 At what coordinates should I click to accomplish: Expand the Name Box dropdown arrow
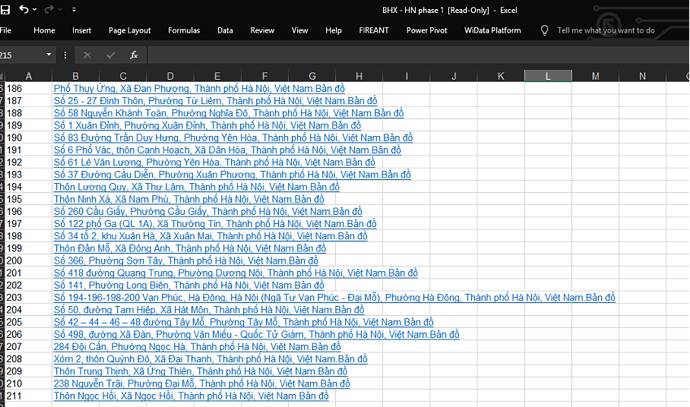tap(49, 55)
